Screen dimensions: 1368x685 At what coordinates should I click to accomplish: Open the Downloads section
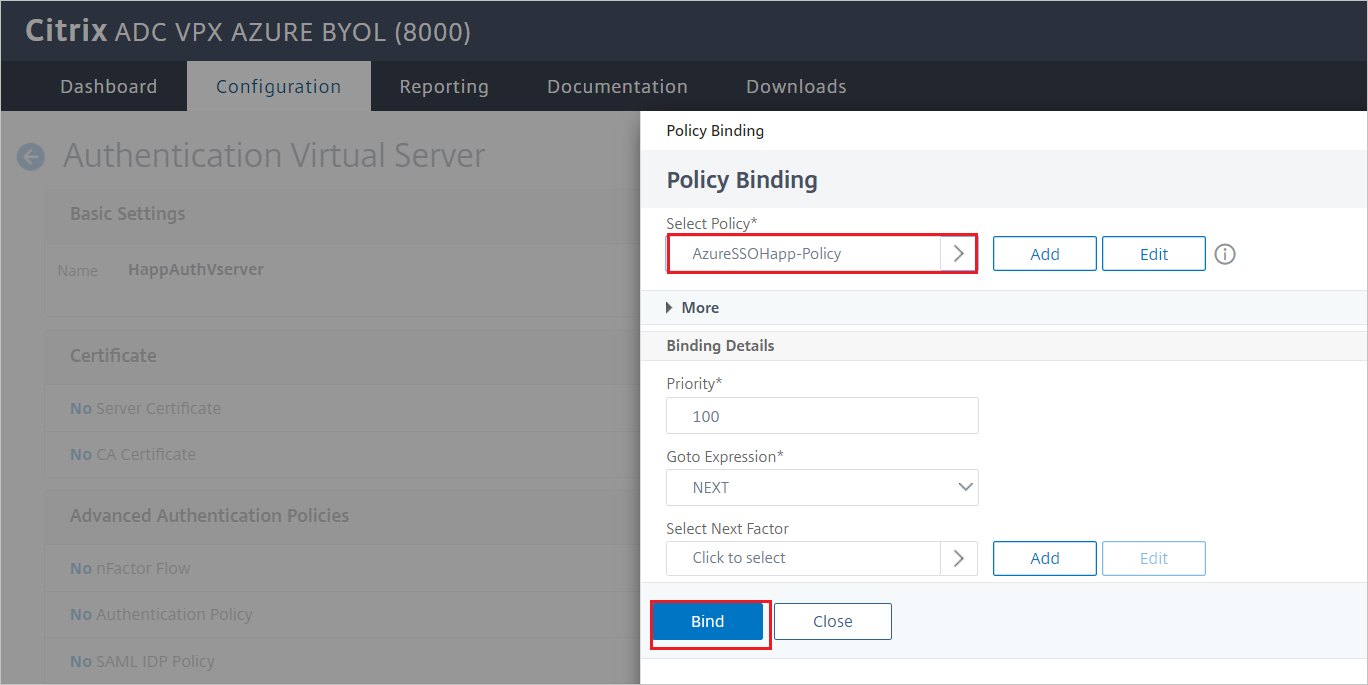[796, 86]
